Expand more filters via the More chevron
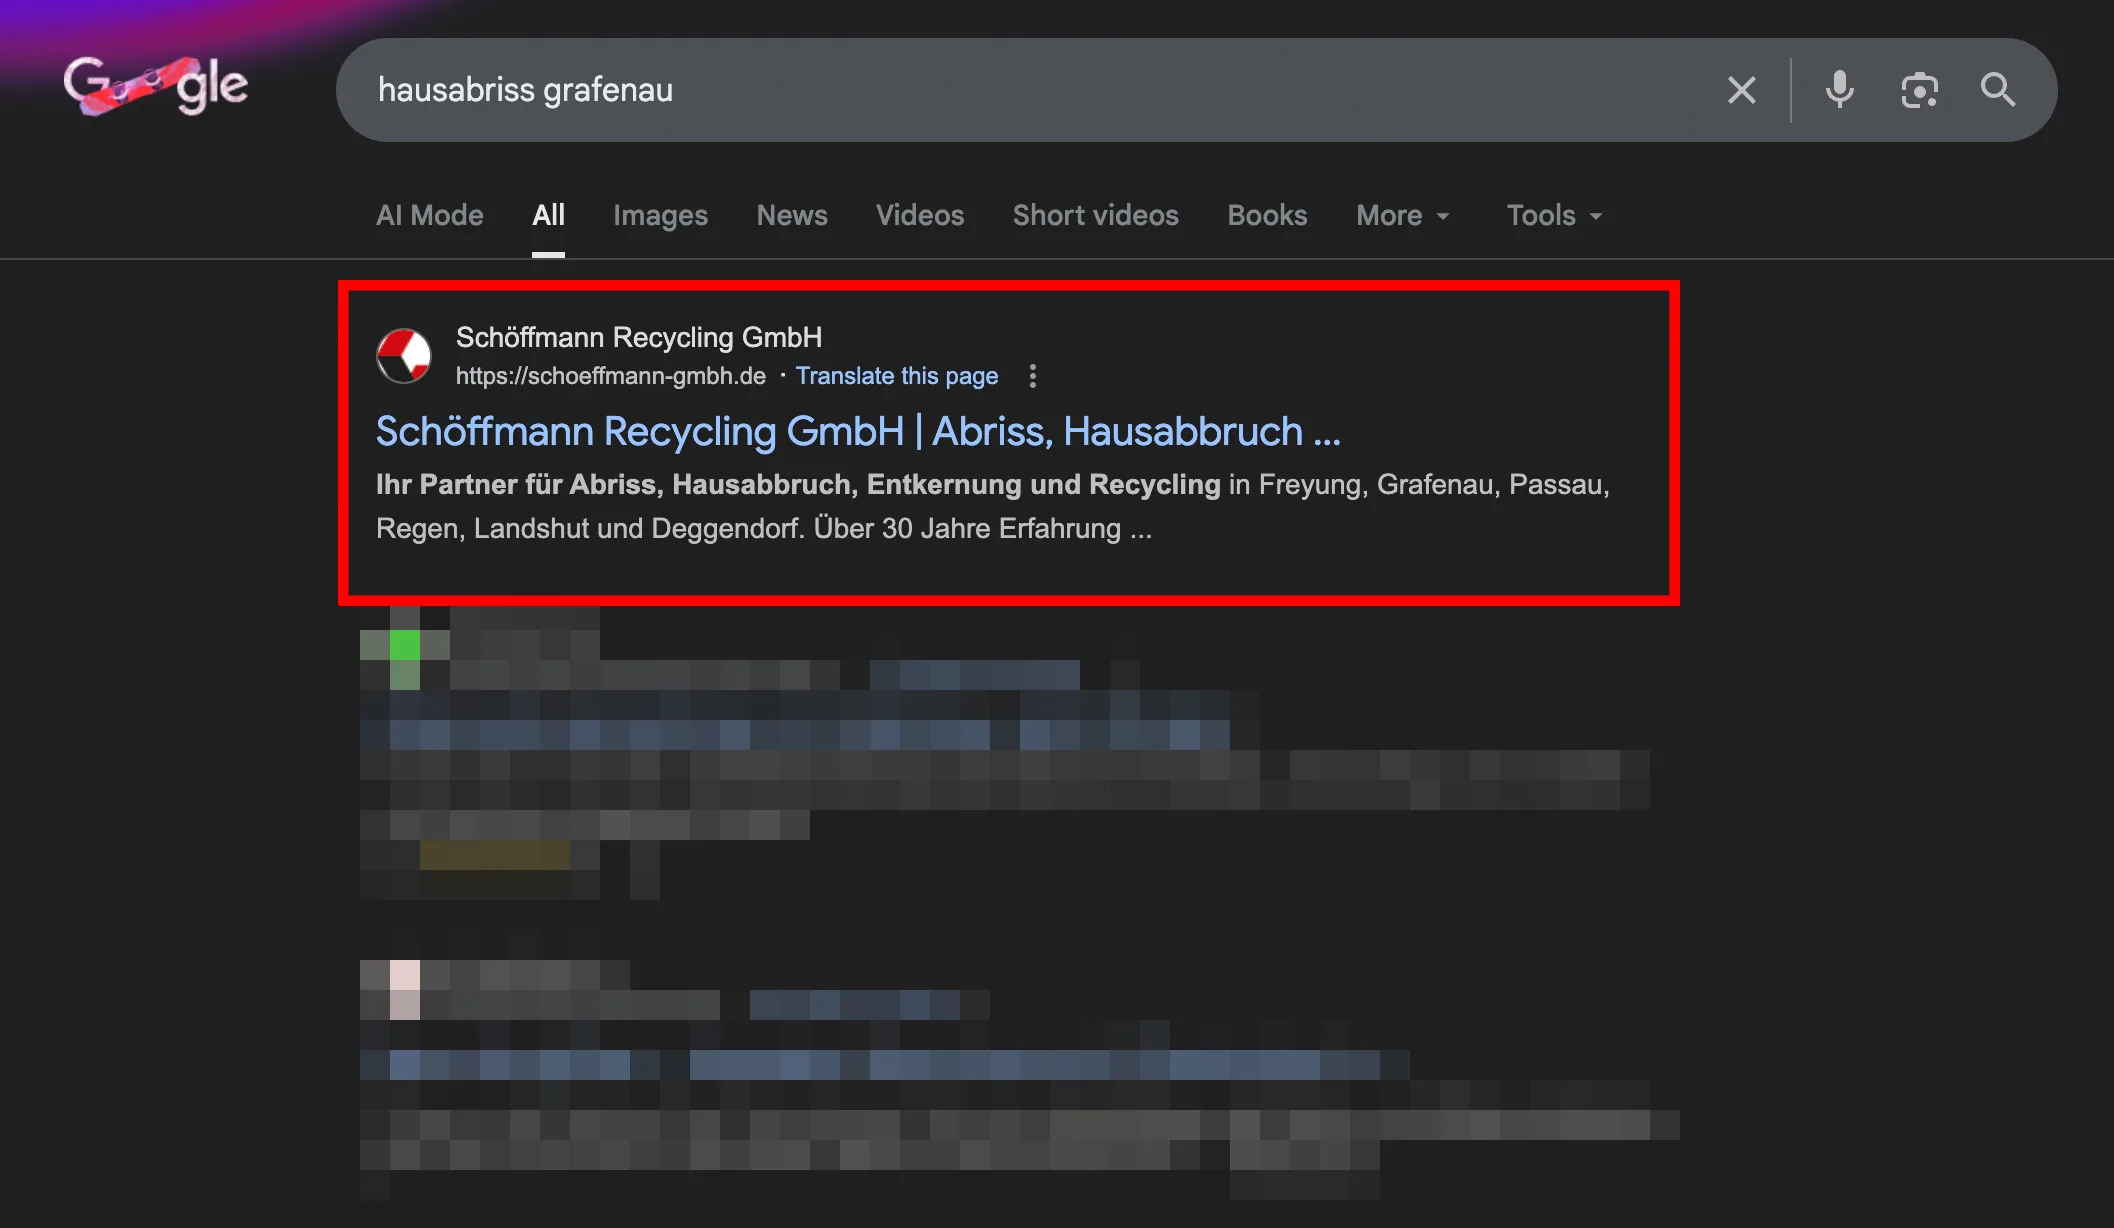2114x1228 pixels. (x=1443, y=217)
